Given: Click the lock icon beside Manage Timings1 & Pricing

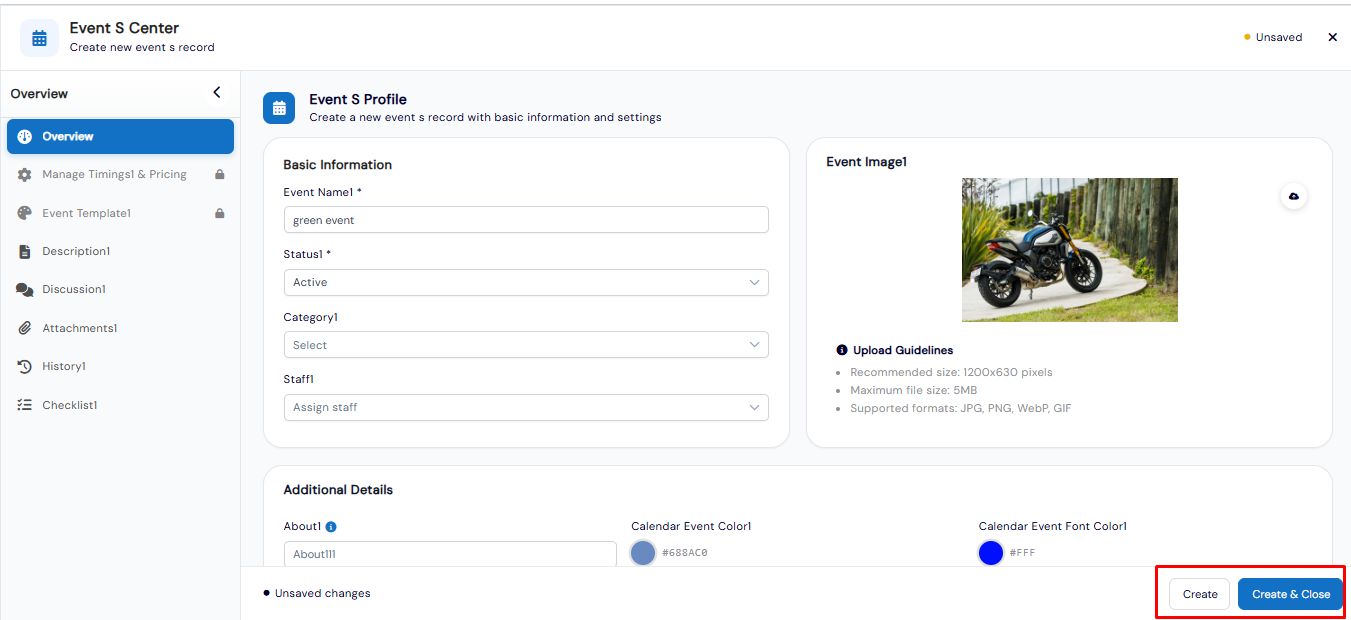Looking at the screenshot, I should tap(220, 174).
